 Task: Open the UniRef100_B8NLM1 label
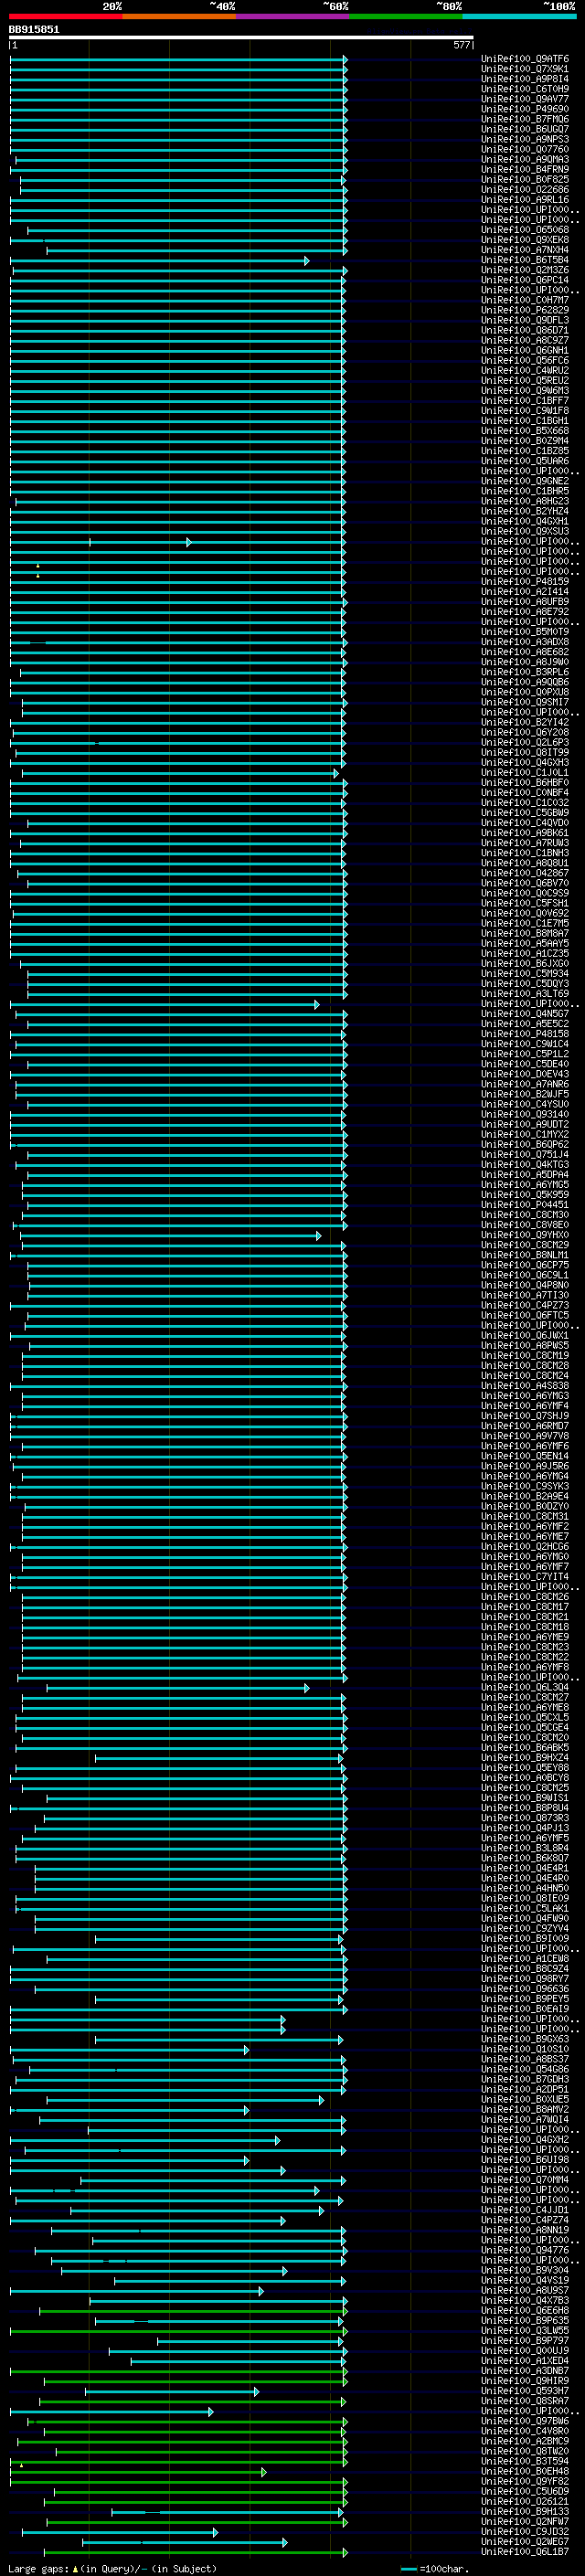[x=525, y=1254]
